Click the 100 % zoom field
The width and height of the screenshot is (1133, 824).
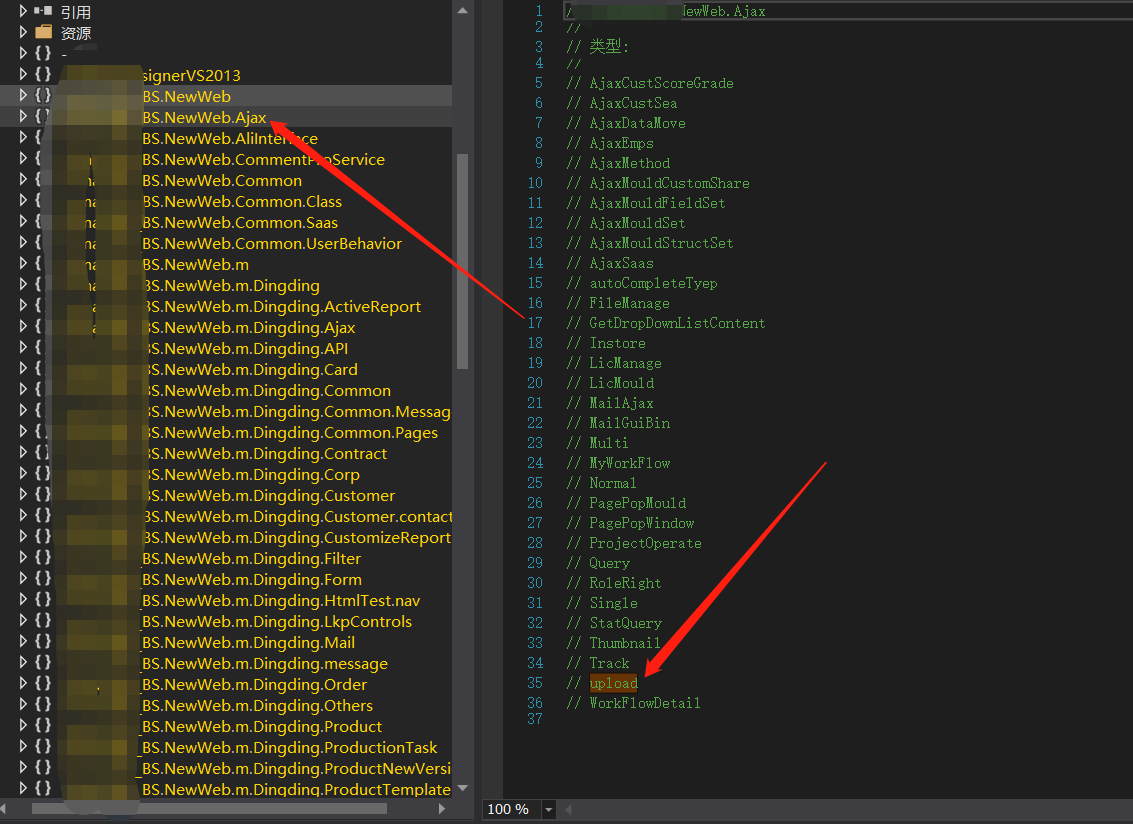coord(512,810)
